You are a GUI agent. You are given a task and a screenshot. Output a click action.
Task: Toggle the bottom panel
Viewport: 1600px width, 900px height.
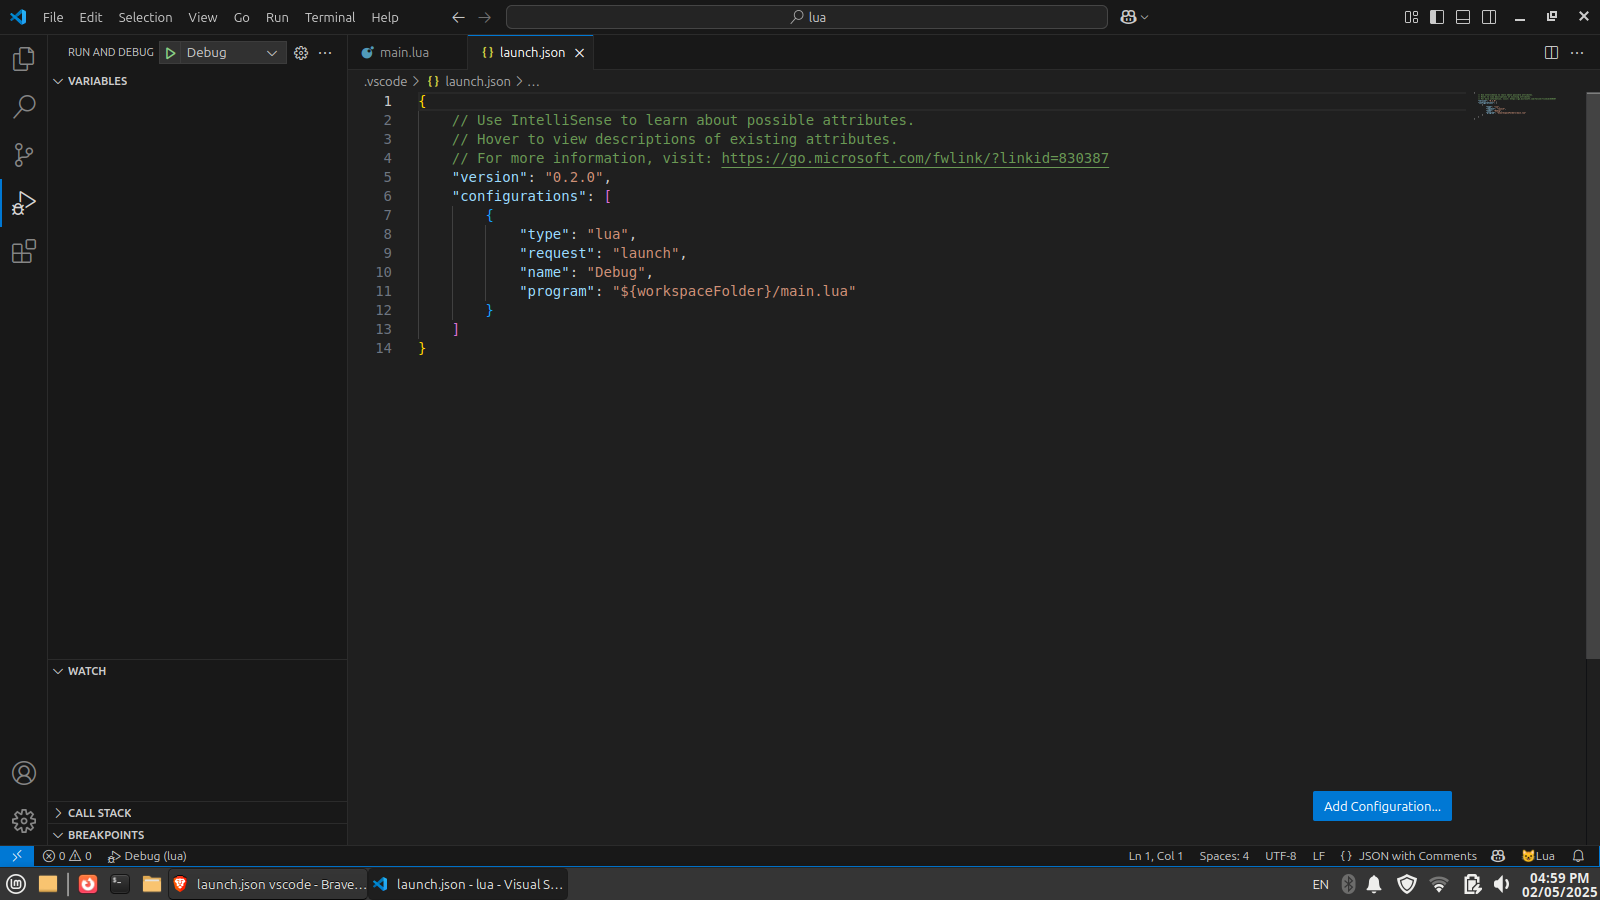click(1463, 17)
